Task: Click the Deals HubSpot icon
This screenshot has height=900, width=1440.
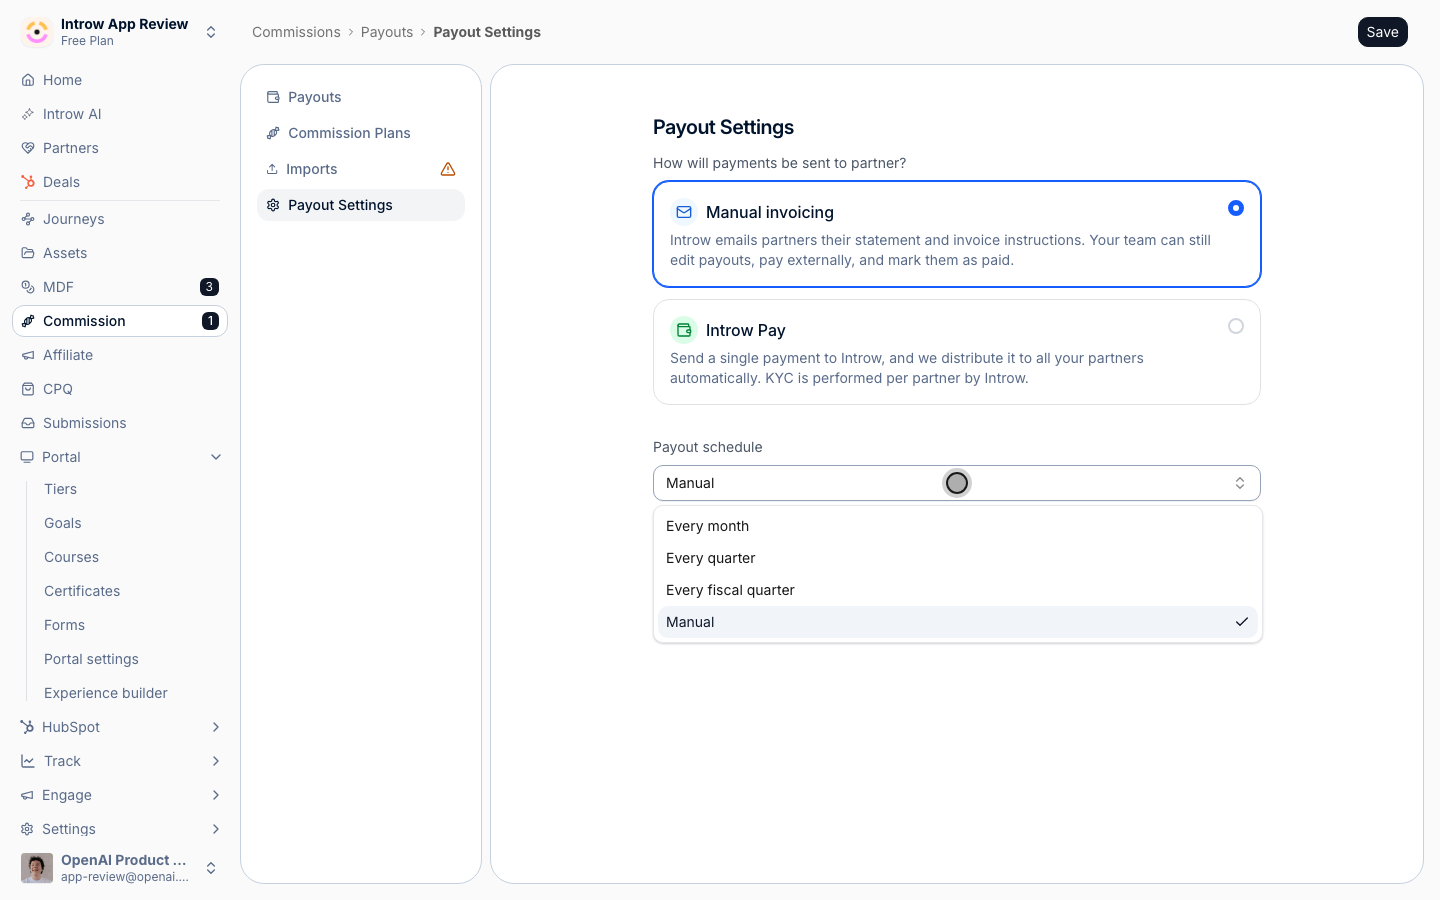Action: pos(28,182)
